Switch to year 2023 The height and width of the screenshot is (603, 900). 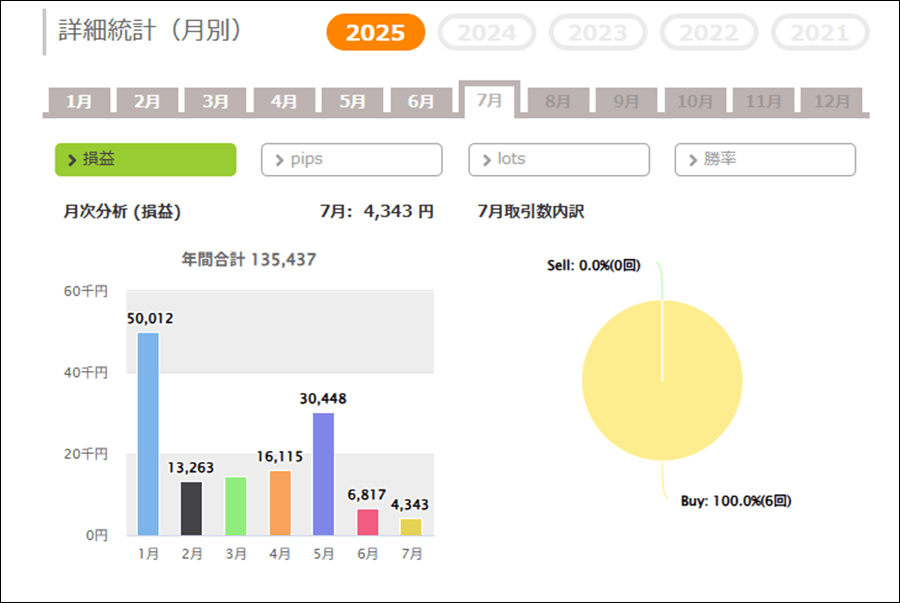click(x=598, y=33)
